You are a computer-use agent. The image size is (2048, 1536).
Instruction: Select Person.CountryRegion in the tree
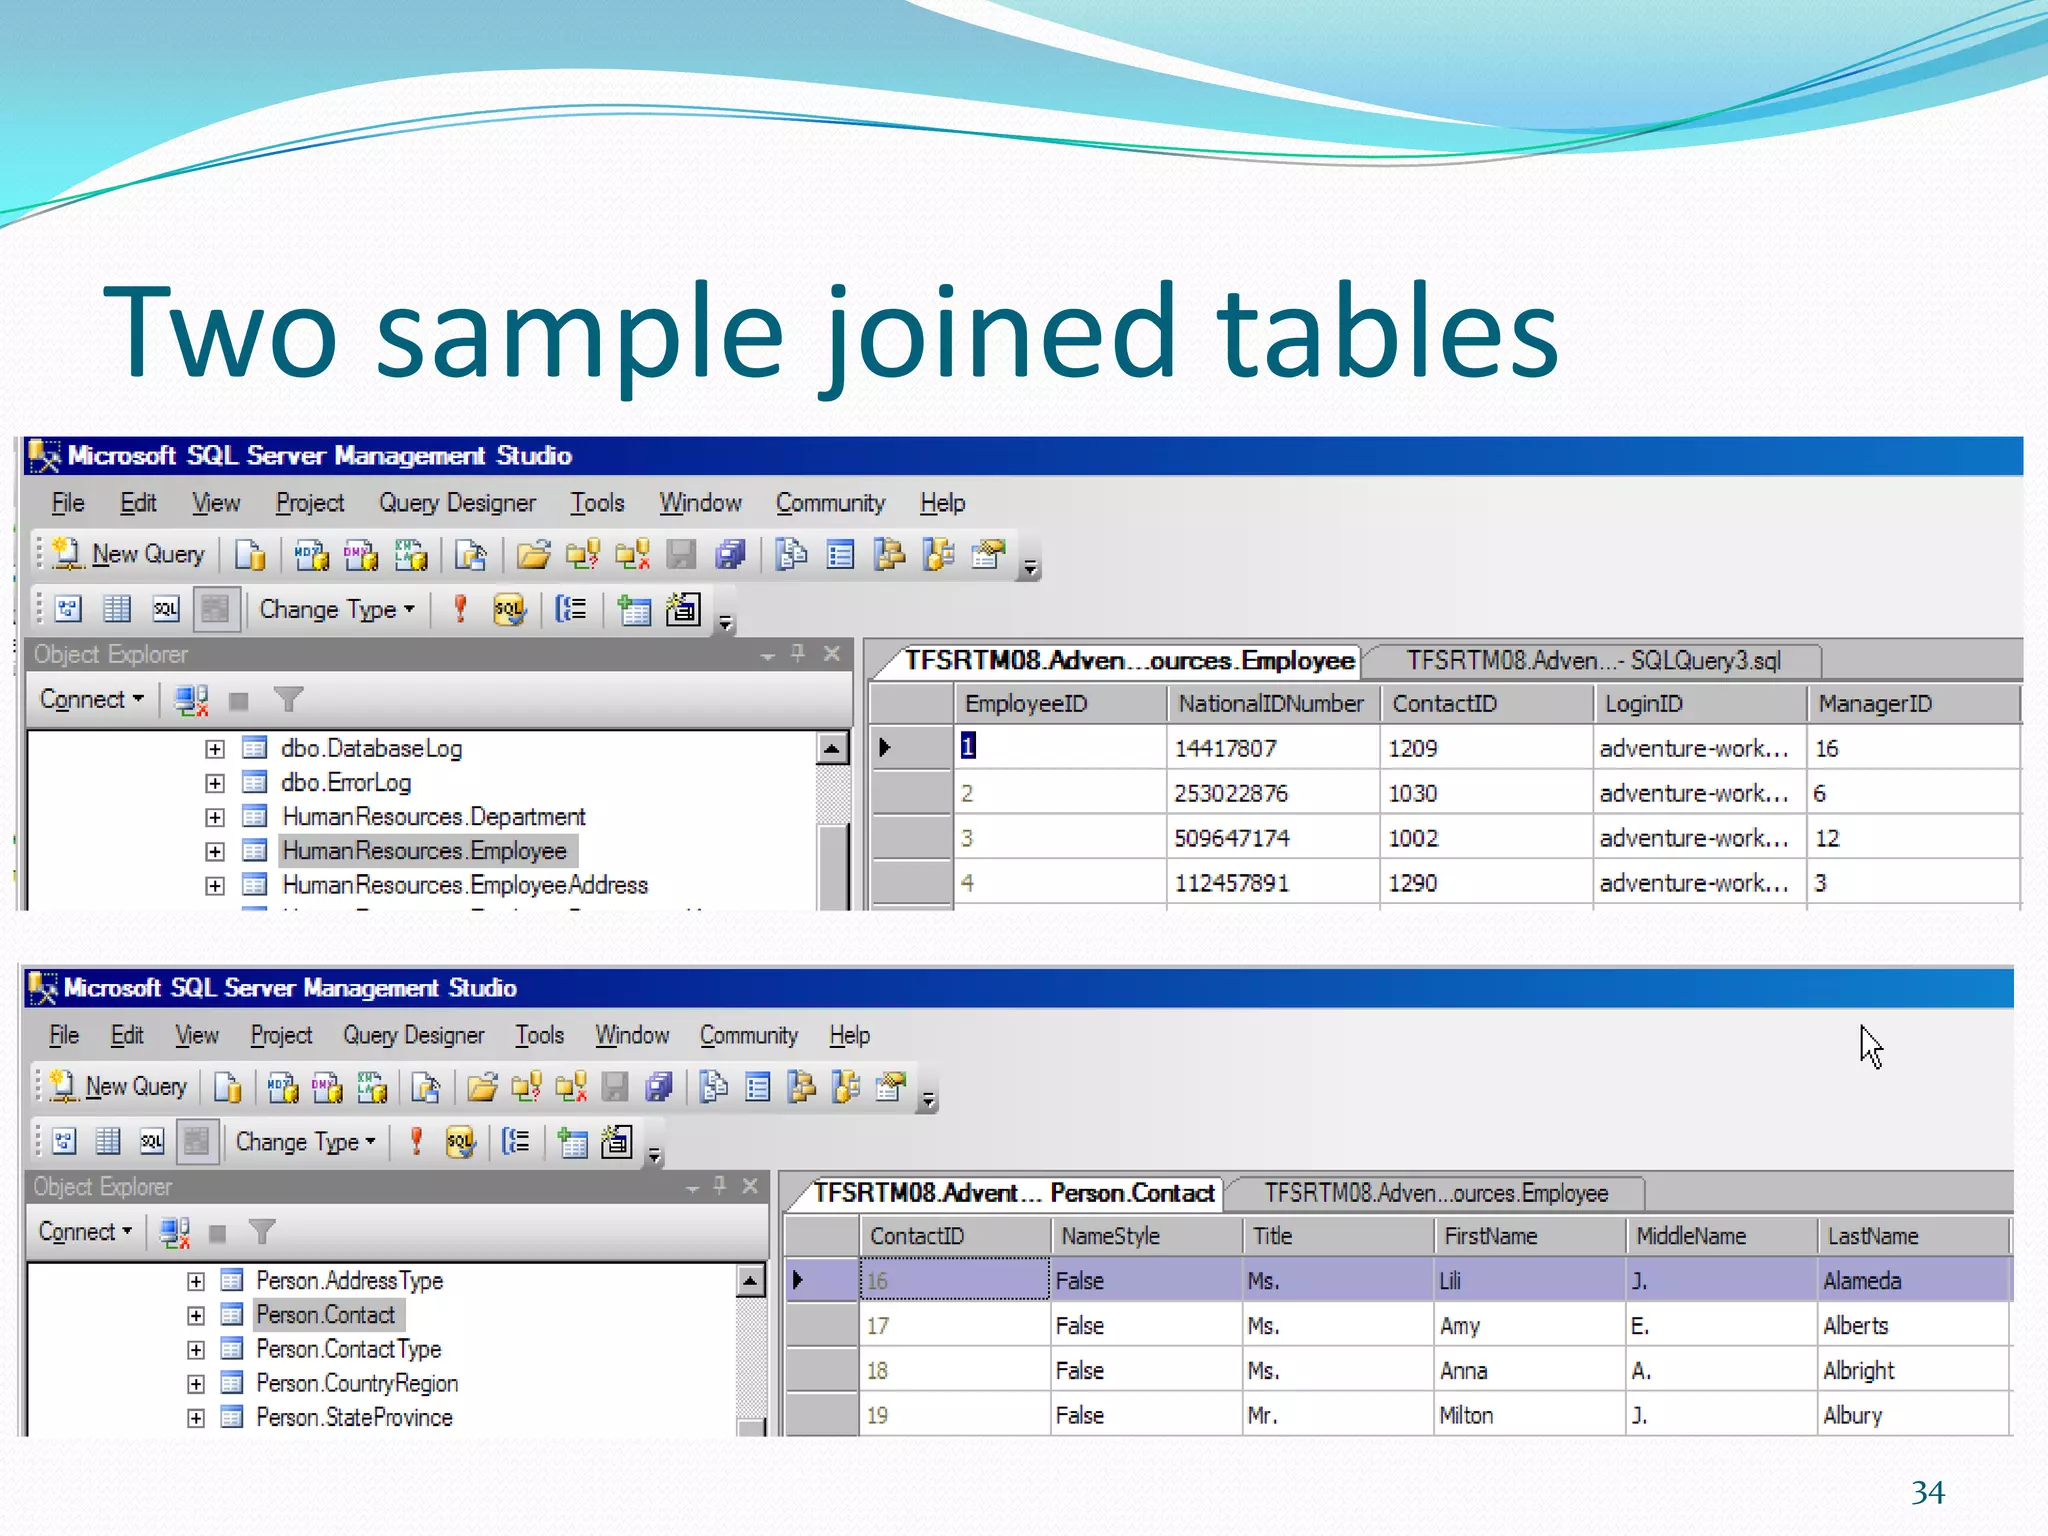point(357,1384)
